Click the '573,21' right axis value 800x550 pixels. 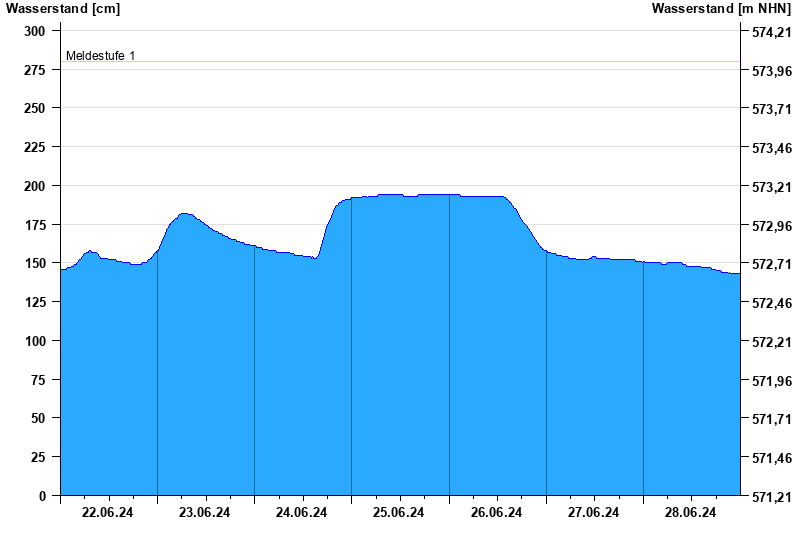point(772,187)
